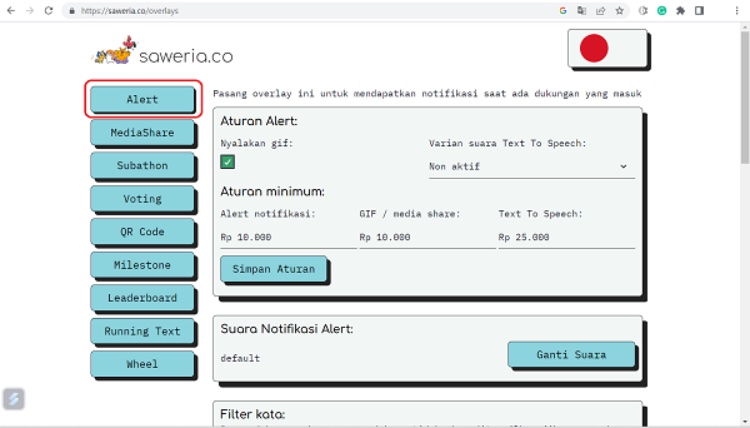Open the extensions puzzle icon
Image resolution: width=750 pixels, height=428 pixels.
point(680,11)
